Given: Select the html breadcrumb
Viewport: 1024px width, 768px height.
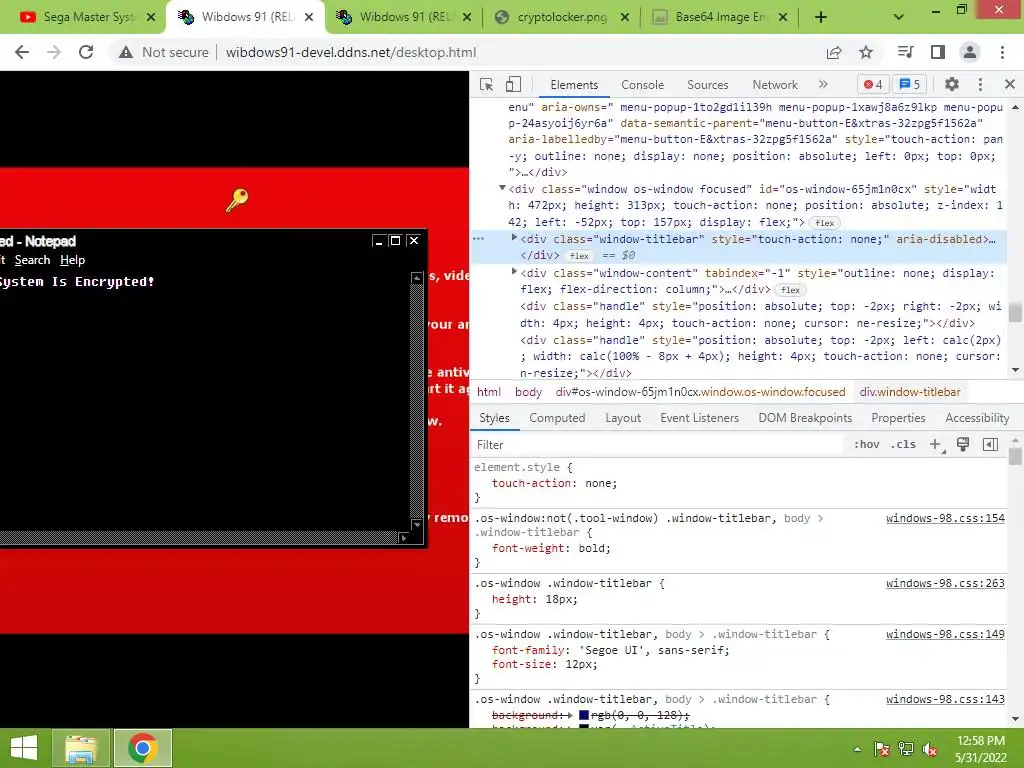Looking at the screenshot, I should click(x=488, y=392).
